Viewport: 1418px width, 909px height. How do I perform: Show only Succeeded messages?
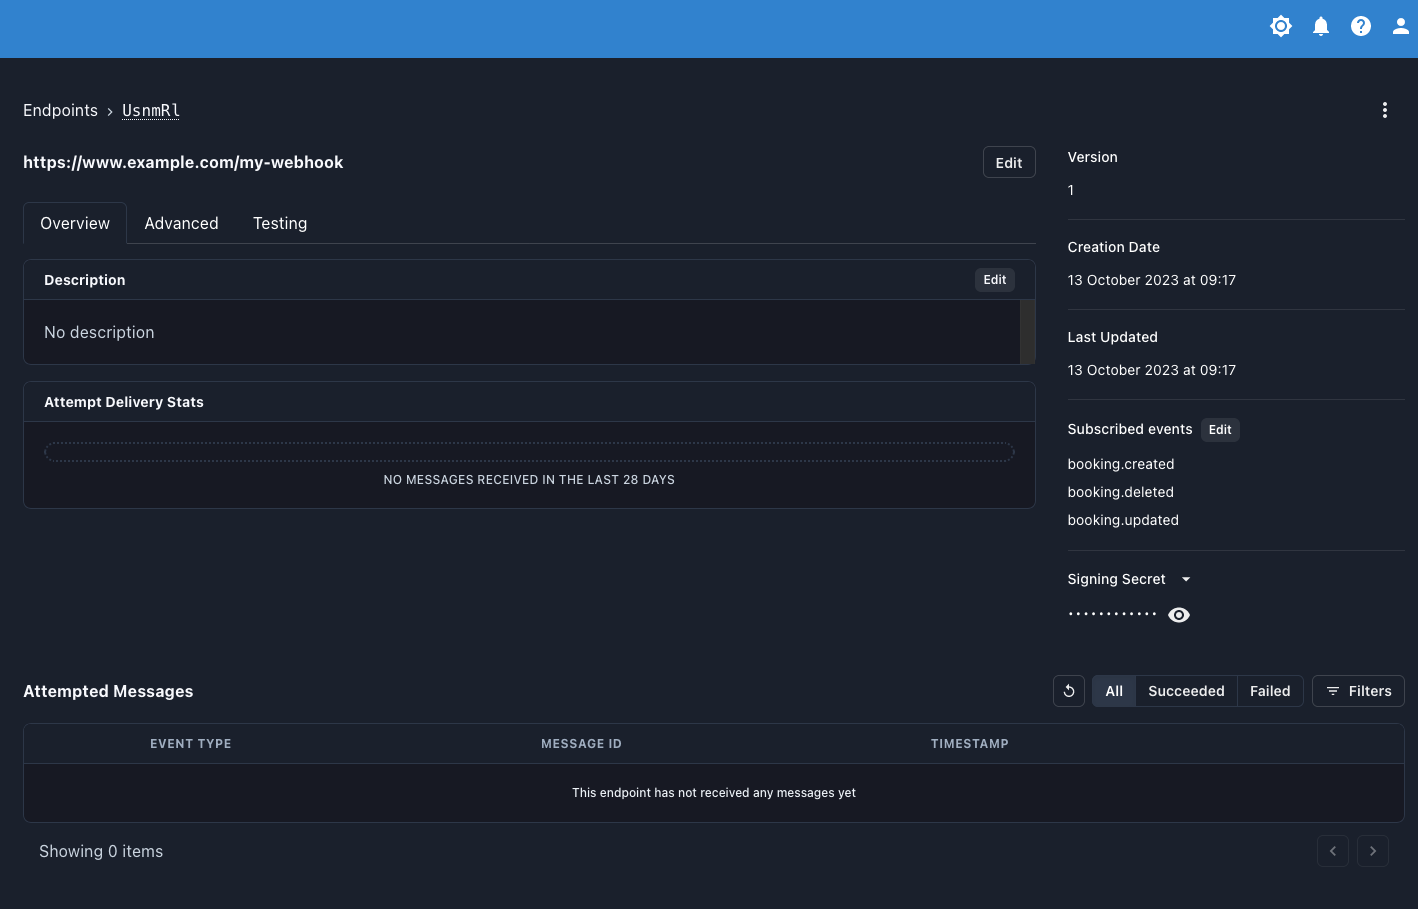(1185, 691)
